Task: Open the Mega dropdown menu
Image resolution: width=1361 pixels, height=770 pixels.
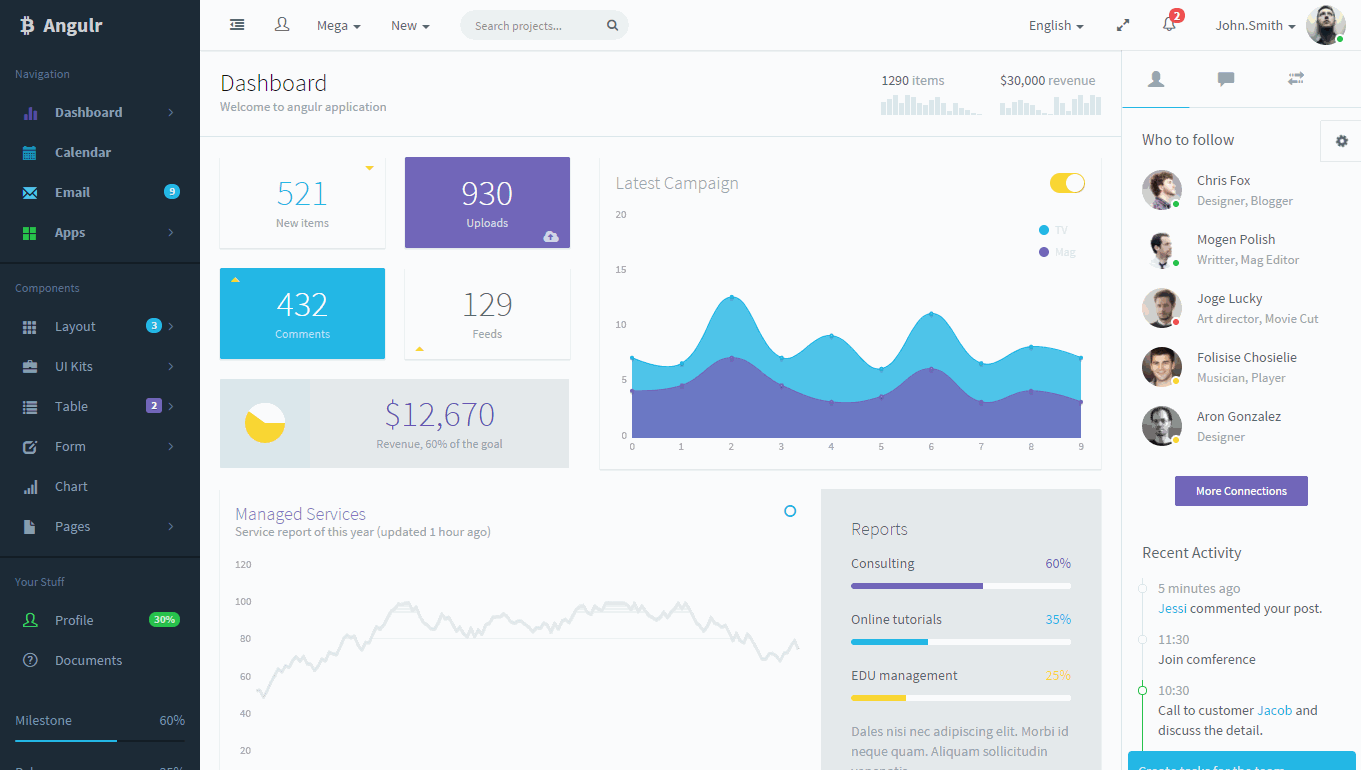Action: pyautogui.click(x=338, y=26)
